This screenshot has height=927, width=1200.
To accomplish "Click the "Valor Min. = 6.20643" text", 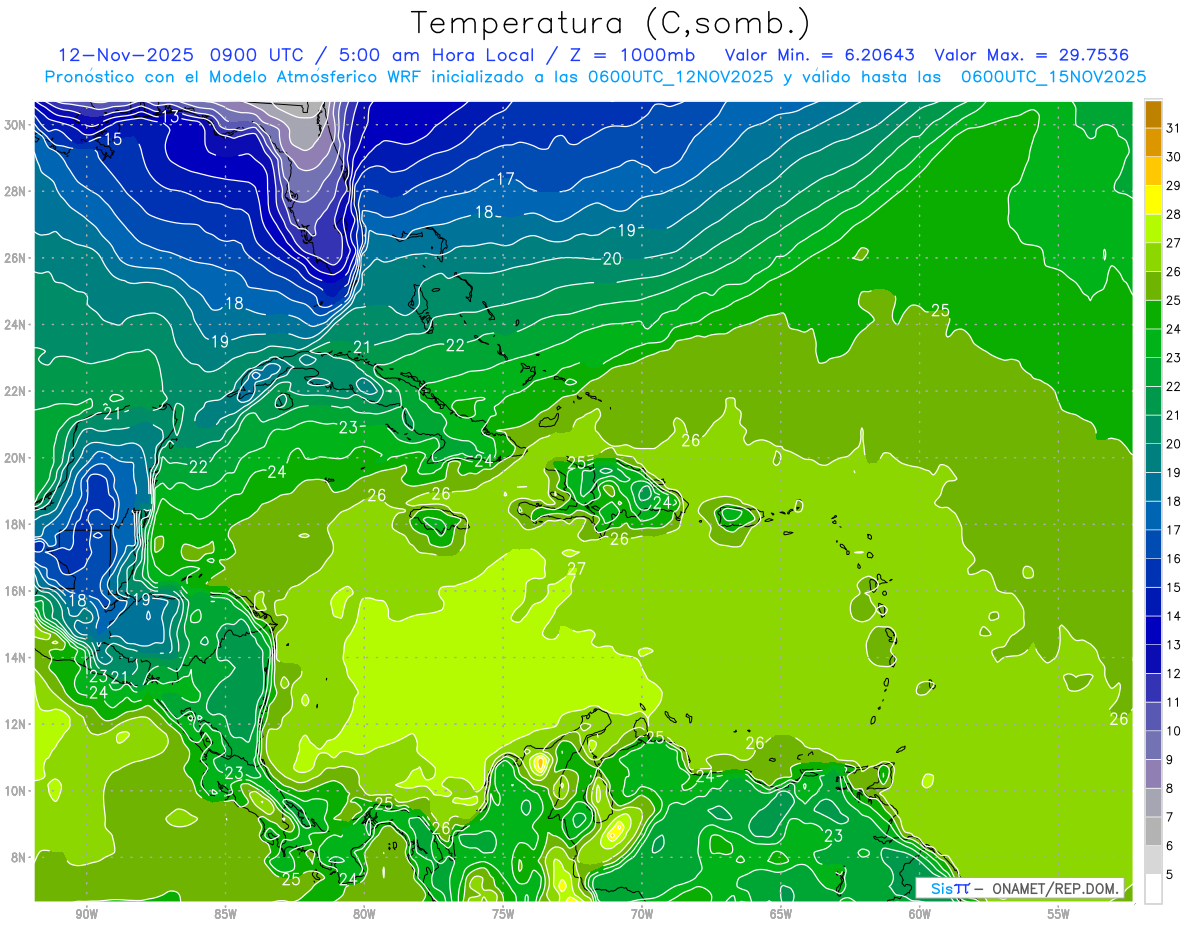I will (820, 55).
